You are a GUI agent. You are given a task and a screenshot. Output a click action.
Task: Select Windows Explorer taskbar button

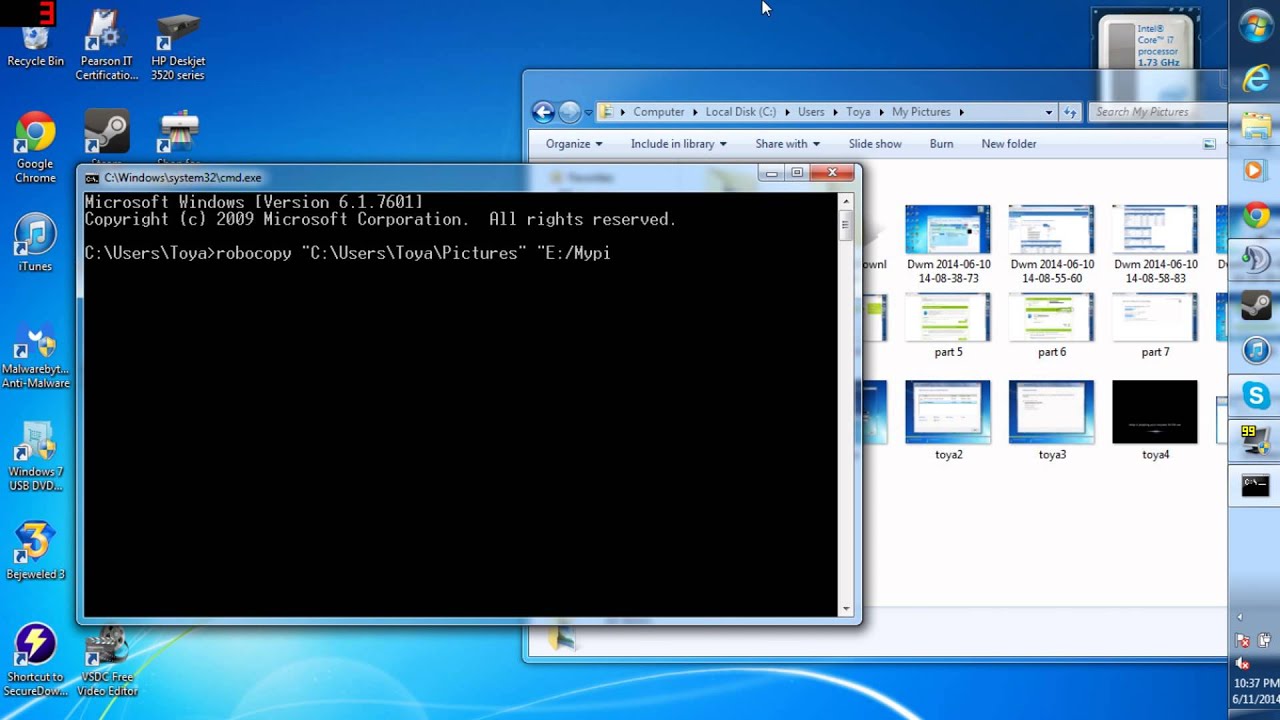coord(1256,126)
